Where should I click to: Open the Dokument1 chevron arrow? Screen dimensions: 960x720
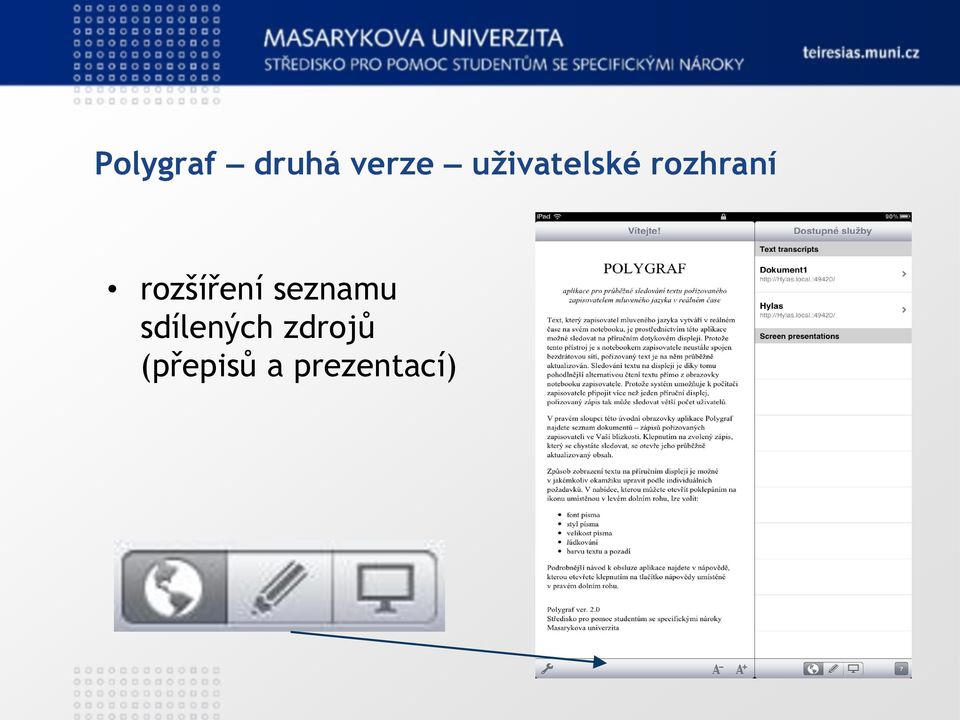click(x=904, y=274)
